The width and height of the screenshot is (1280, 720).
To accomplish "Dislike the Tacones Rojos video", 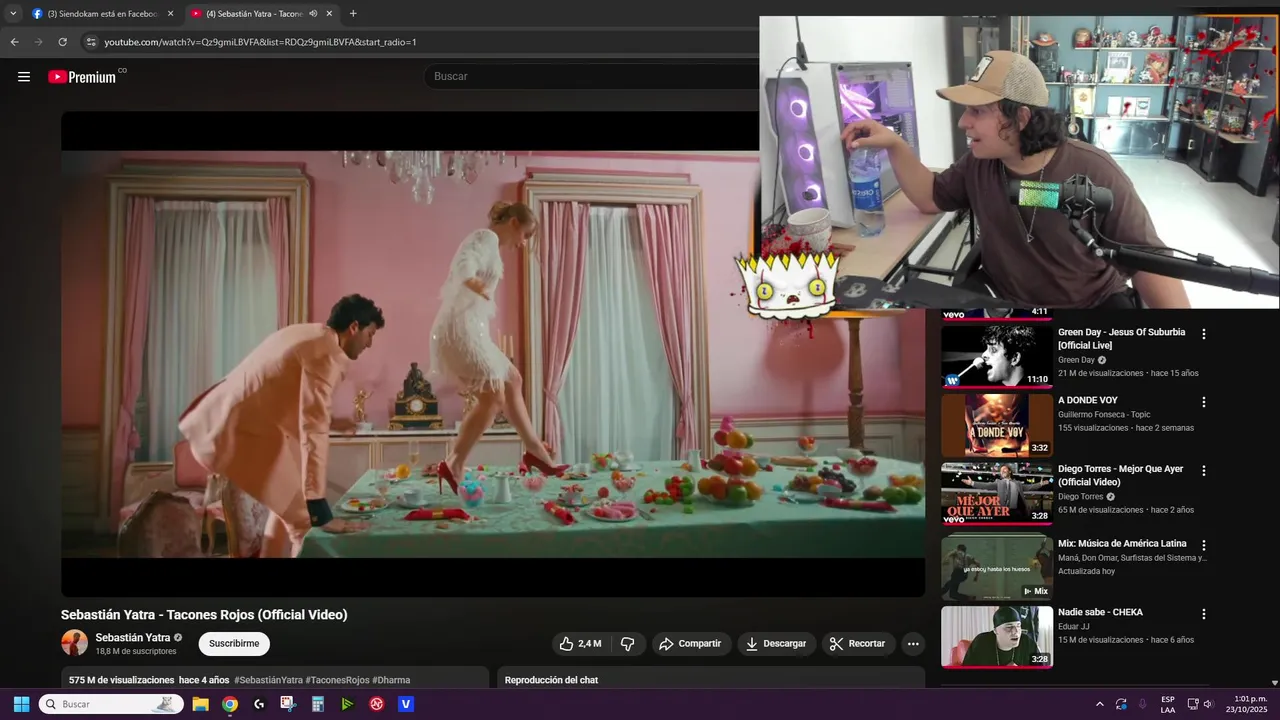I will pyautogui.click(x=628, y=644).
